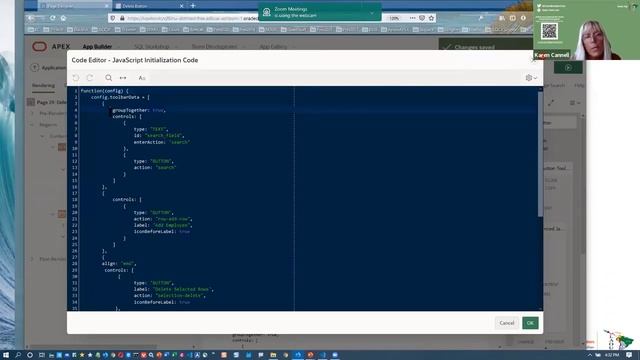Go to browser home page
This screenshot has width=640, height=360.
point(63,18)
